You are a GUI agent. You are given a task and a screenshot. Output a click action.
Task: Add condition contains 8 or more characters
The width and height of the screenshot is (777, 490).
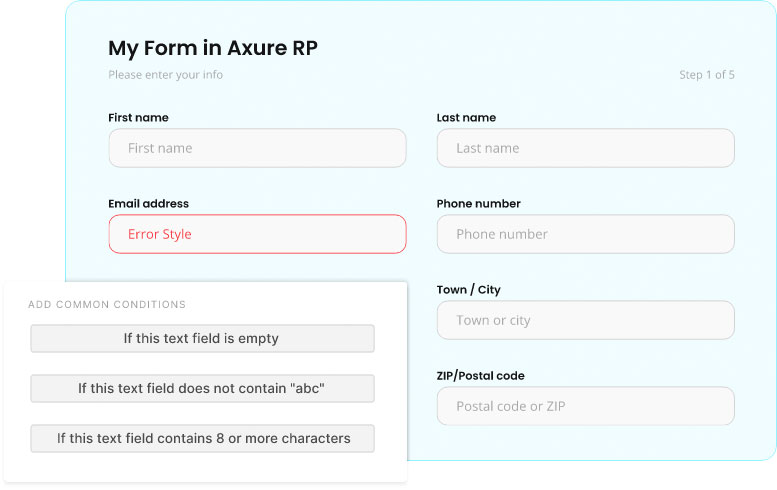(x=202, y=438)
